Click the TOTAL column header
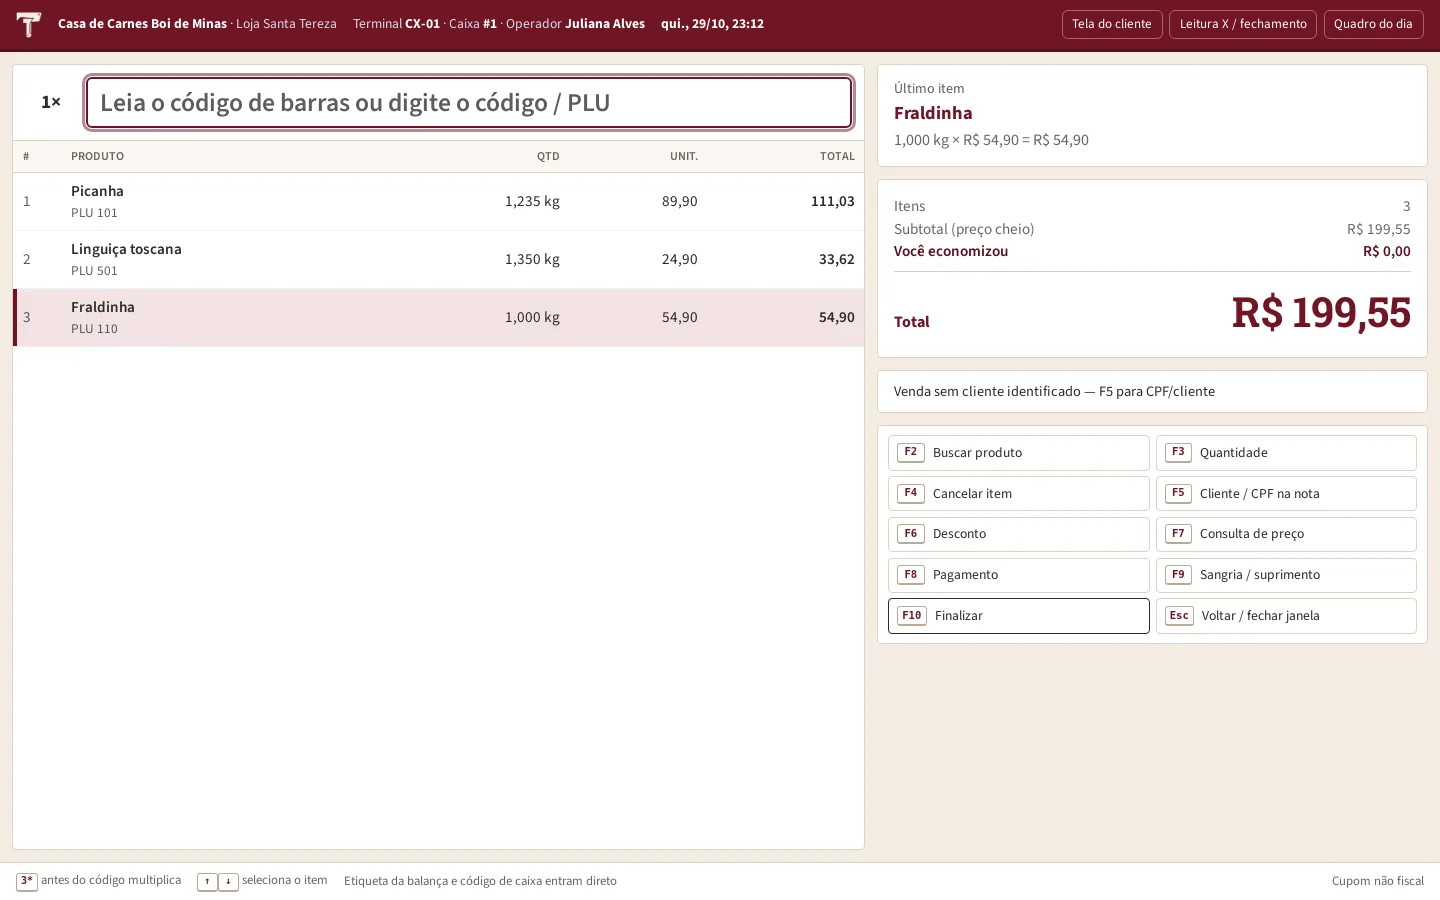The image size is (1440, 900). pos(837,156)
